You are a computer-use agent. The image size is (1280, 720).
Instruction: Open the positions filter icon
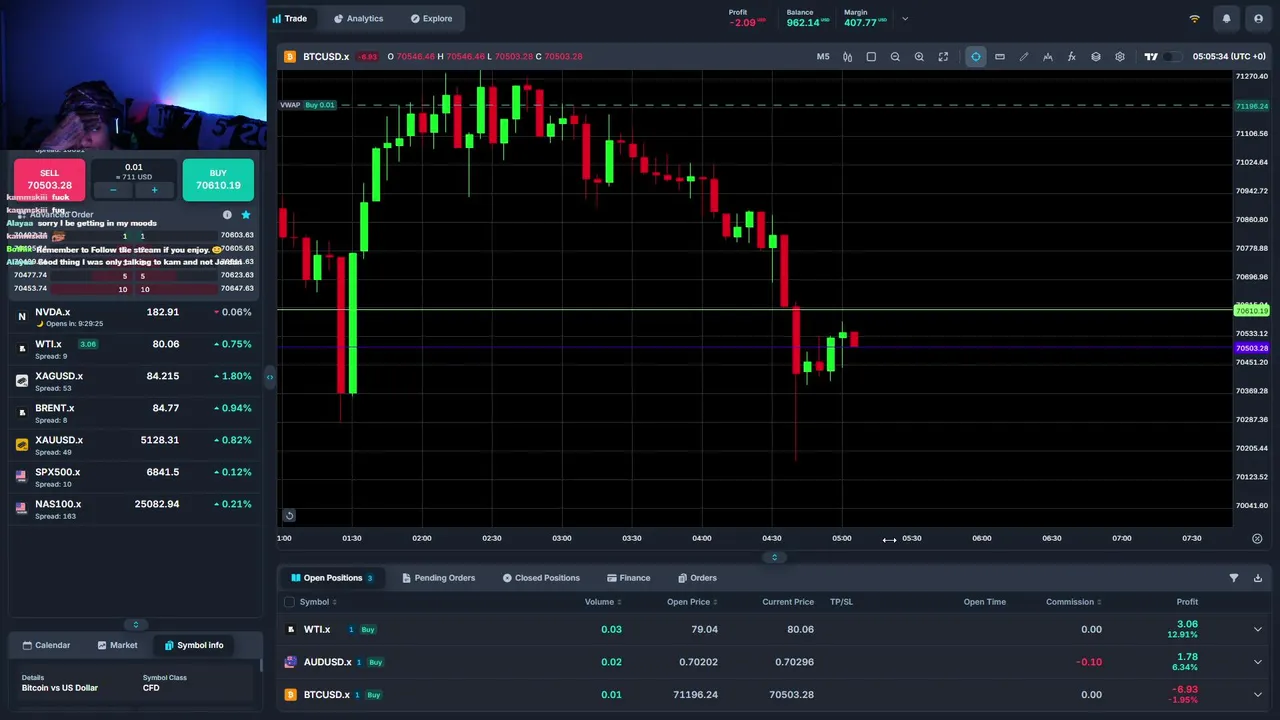click(1233, 578)
